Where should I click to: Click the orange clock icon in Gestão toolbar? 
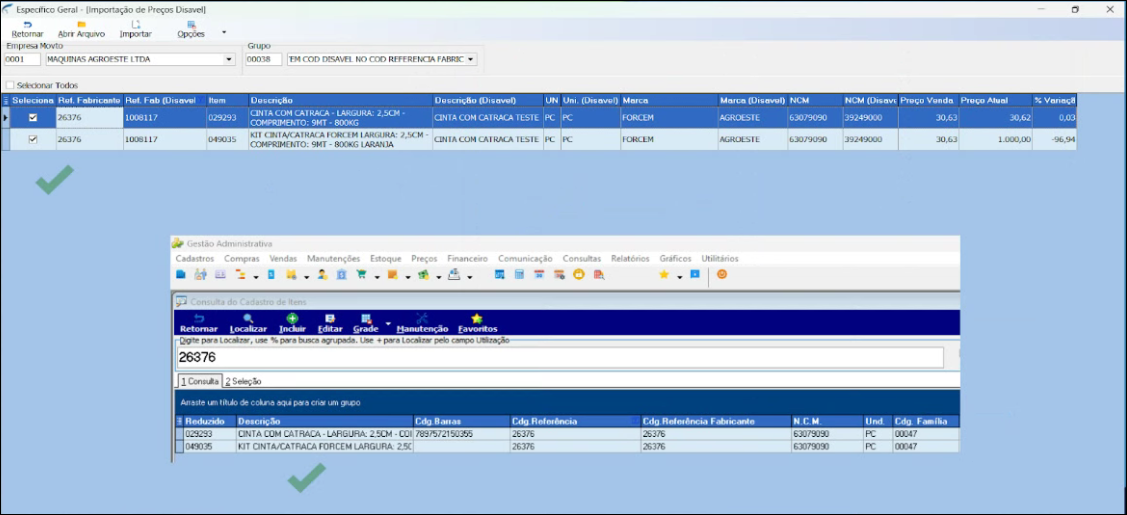579,274
